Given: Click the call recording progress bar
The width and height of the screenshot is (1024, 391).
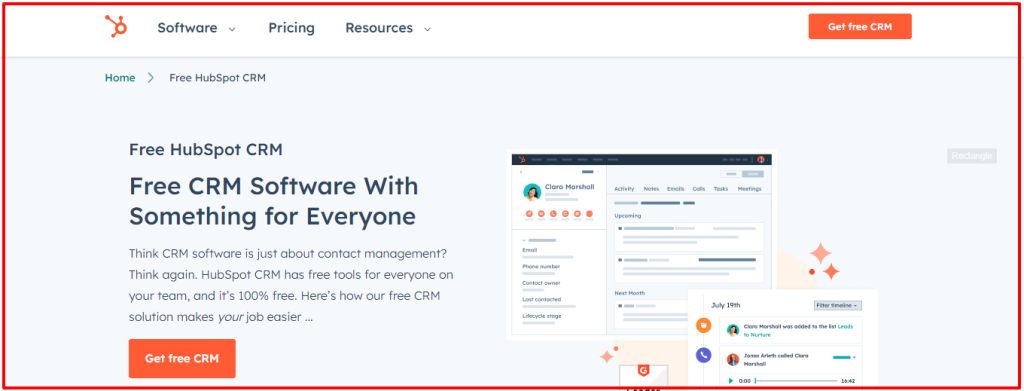Looking at the screenshot, I should [x=796, y=381].
